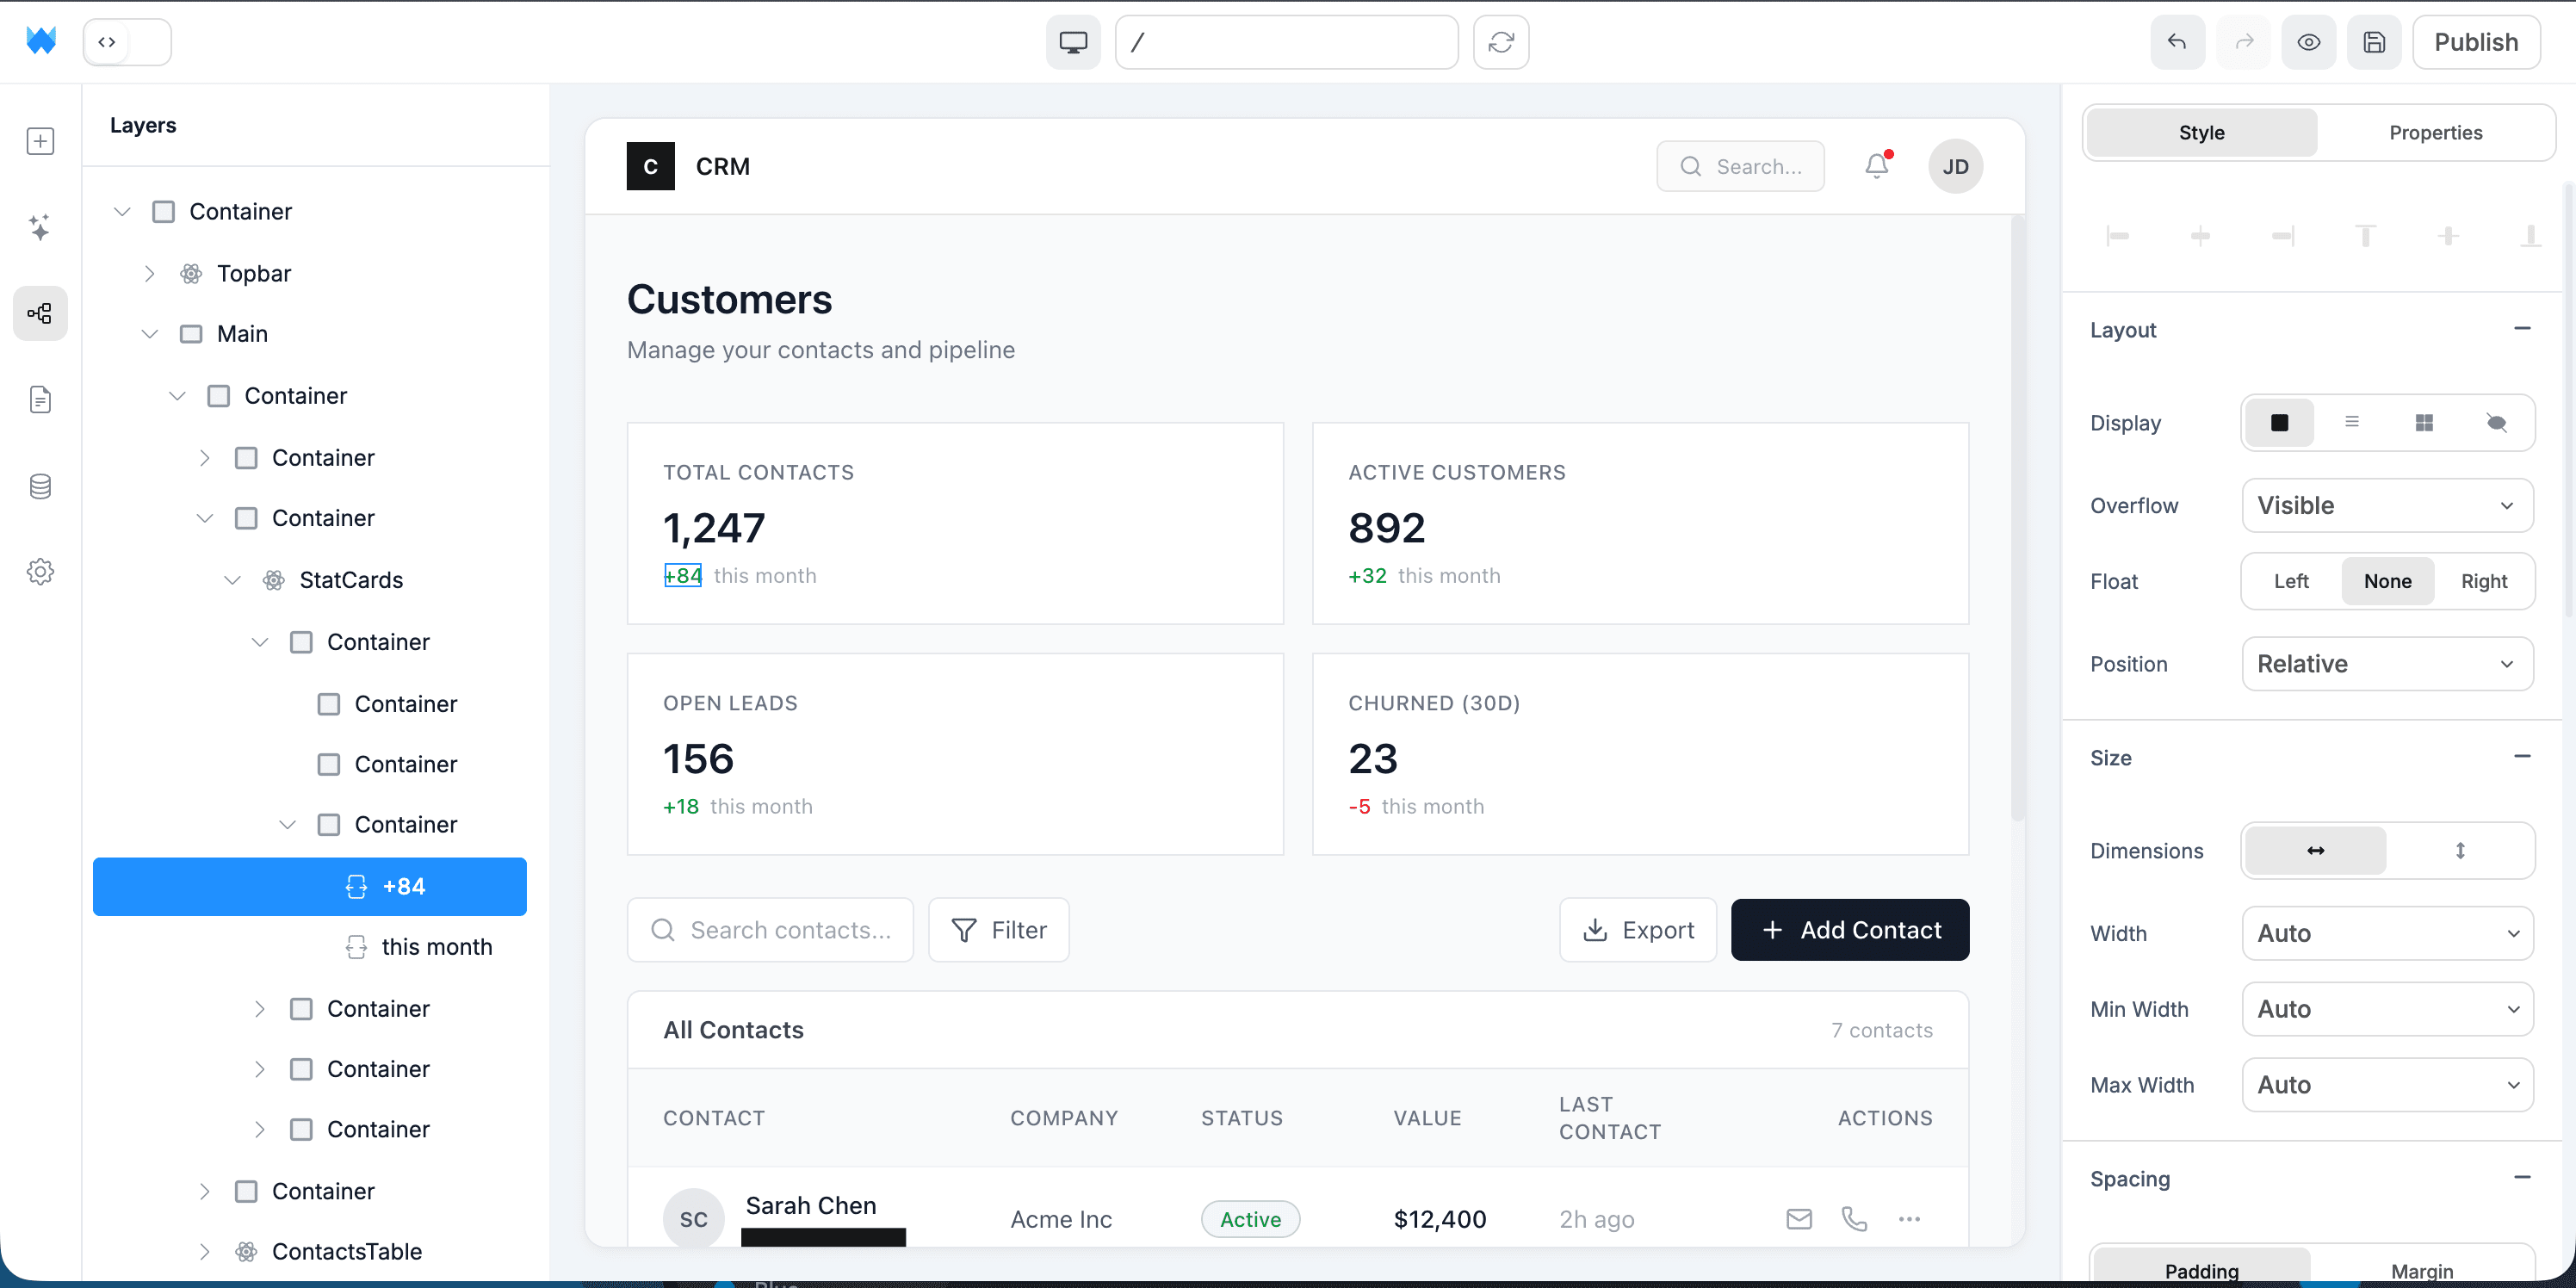Open the settings gear in the left sidebar
Image resolution: width=2576 pixels, height=1288 pixels.
40,571
